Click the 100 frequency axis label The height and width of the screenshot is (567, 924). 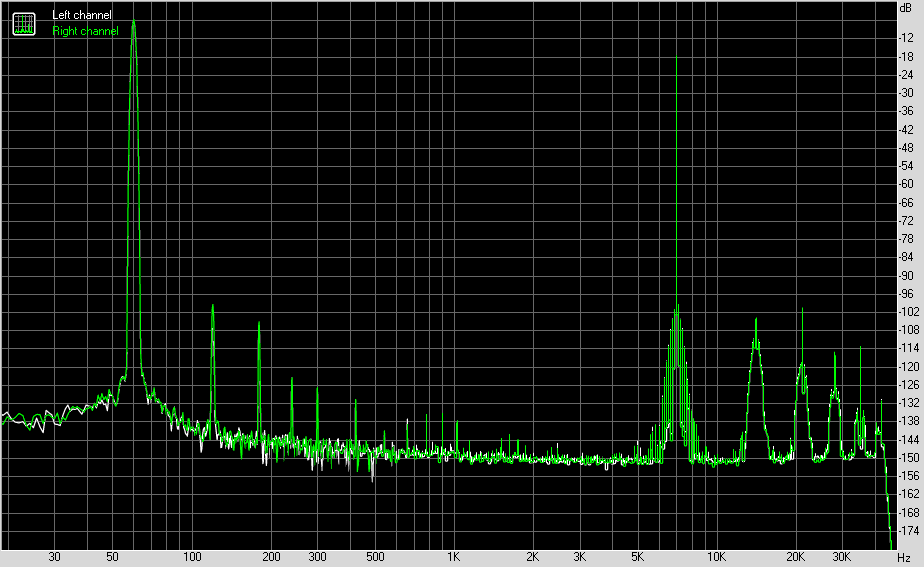pyautogui.click(x=192, y=557)
